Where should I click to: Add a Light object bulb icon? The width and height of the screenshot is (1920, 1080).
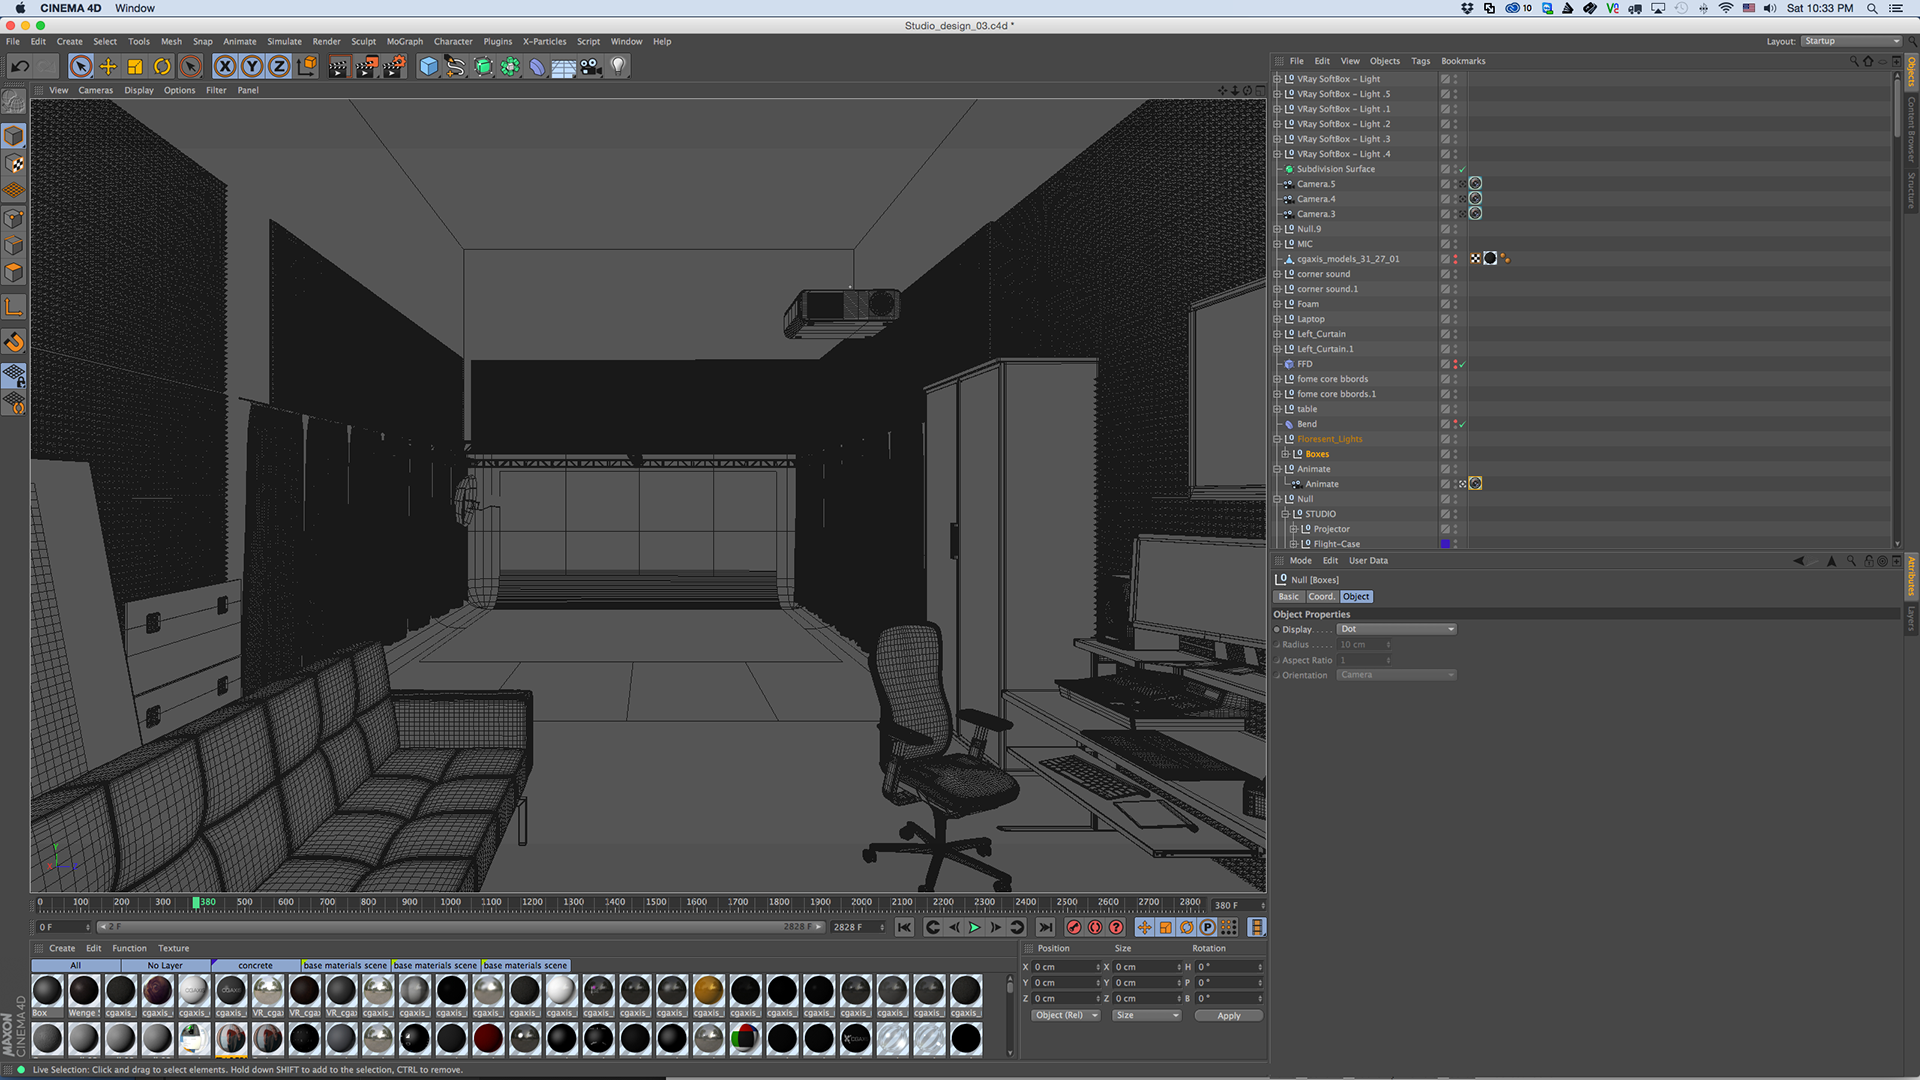618,66
